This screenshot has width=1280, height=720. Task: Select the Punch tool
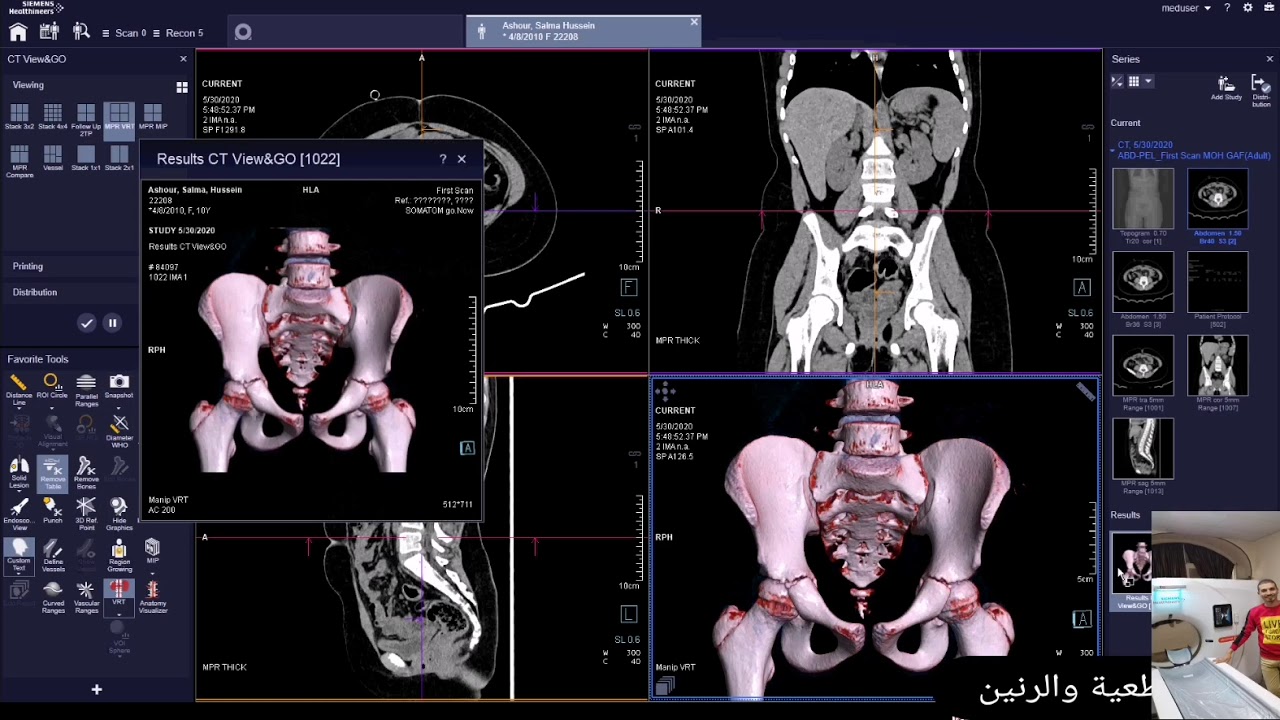click(52, 512)
